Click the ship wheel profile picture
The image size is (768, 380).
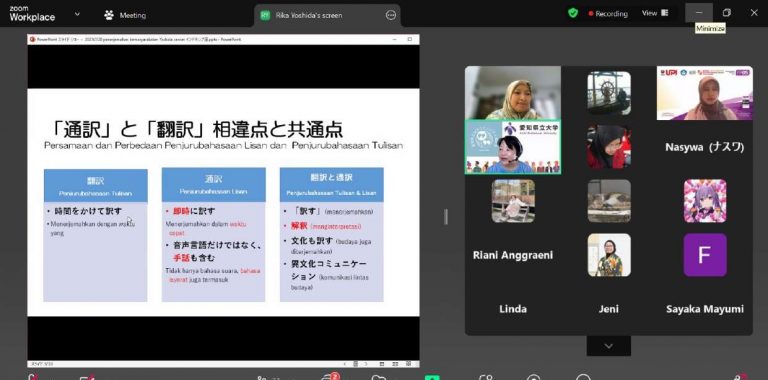click(609, 93)
